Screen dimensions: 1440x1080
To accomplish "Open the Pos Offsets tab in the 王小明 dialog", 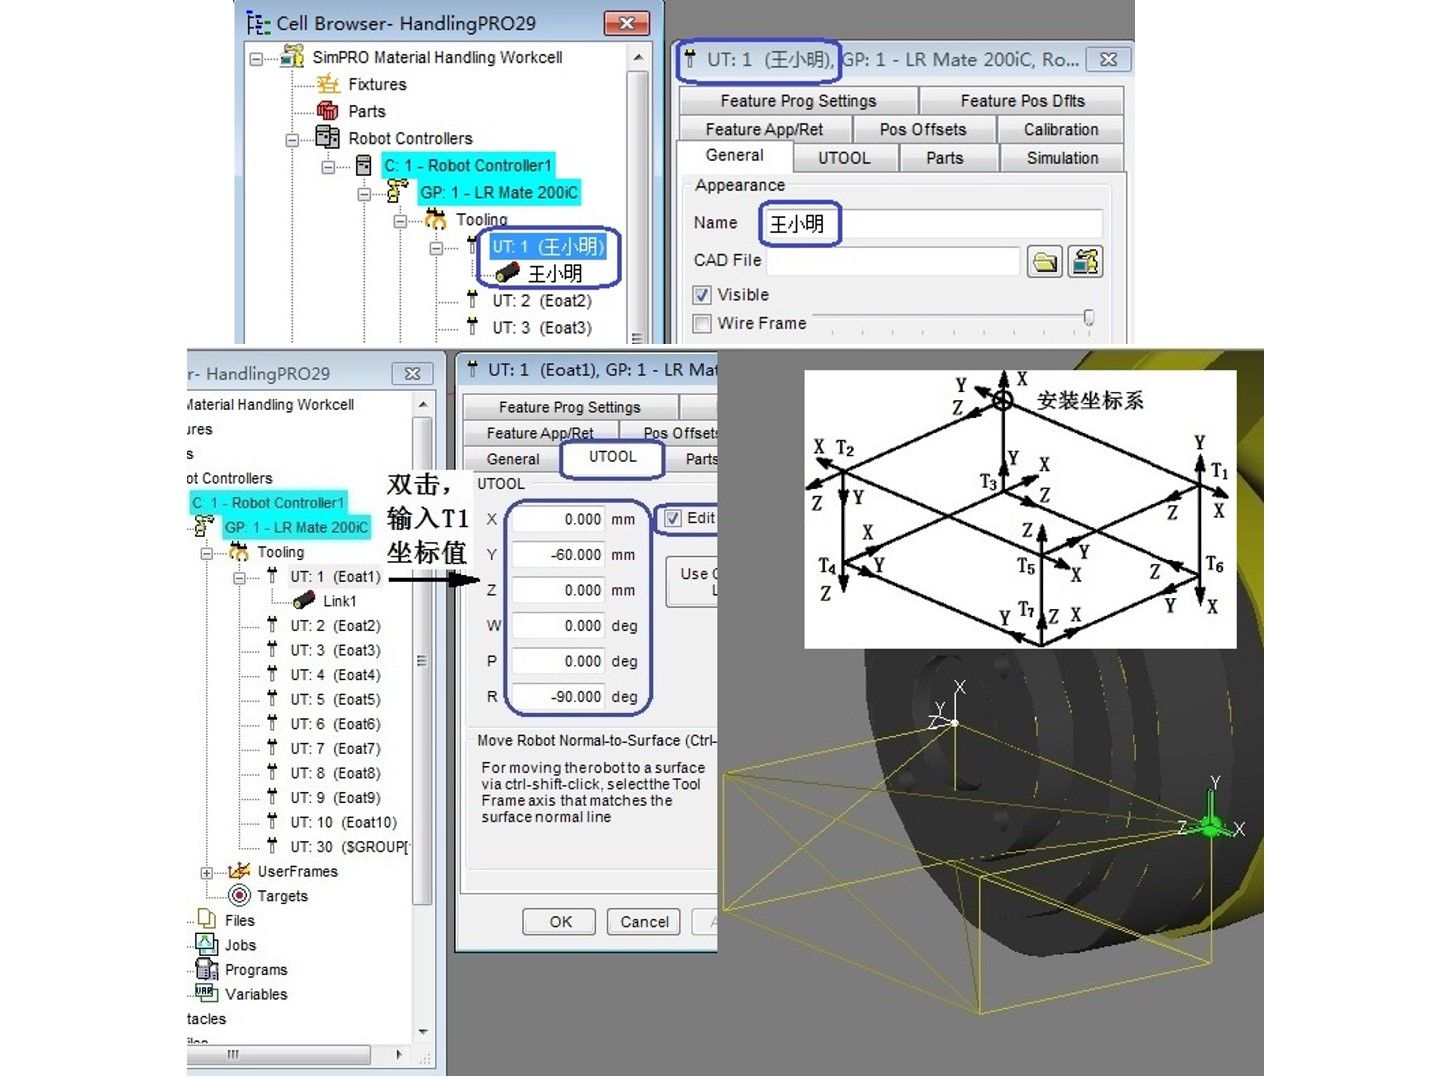I will pos(923,129).
